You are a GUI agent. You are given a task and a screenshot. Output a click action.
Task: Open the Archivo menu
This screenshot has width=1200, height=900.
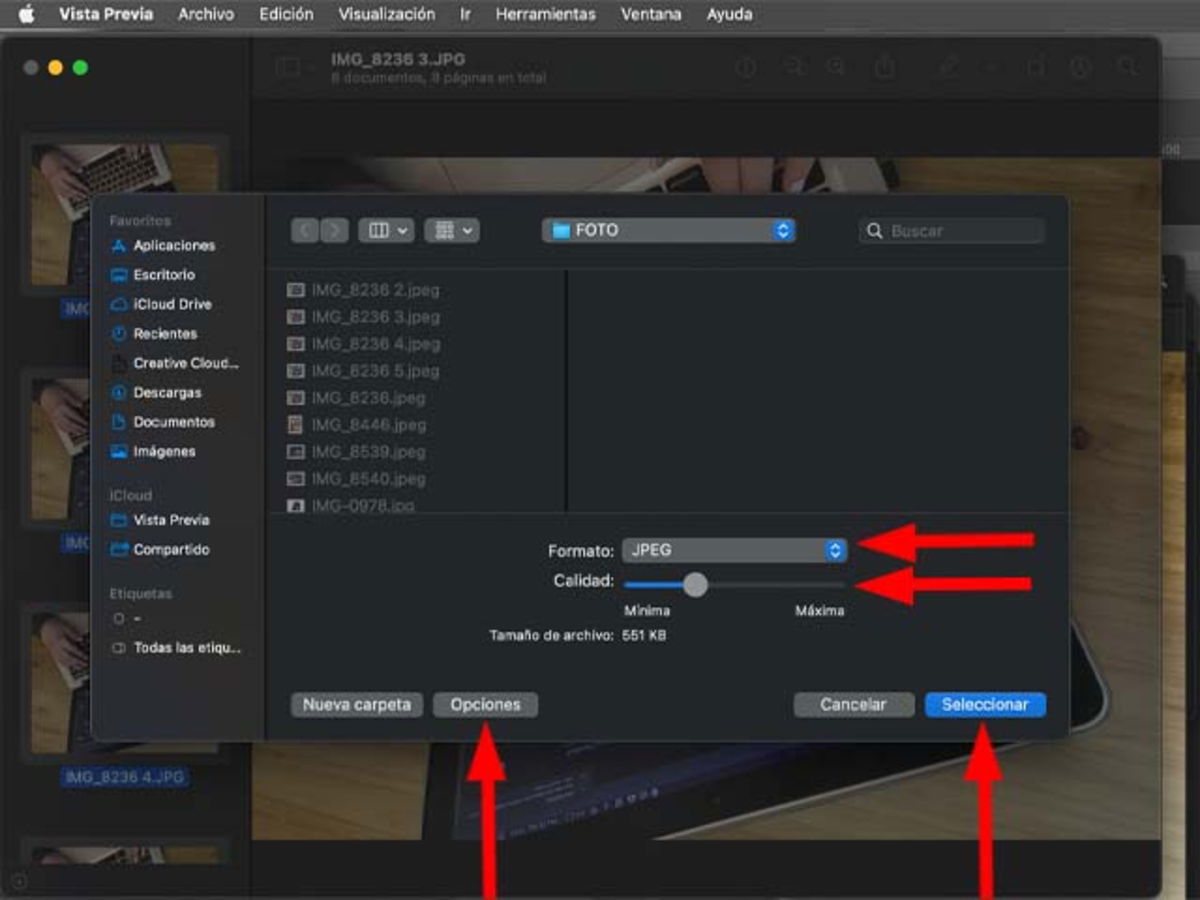click(x=206, y=14)
